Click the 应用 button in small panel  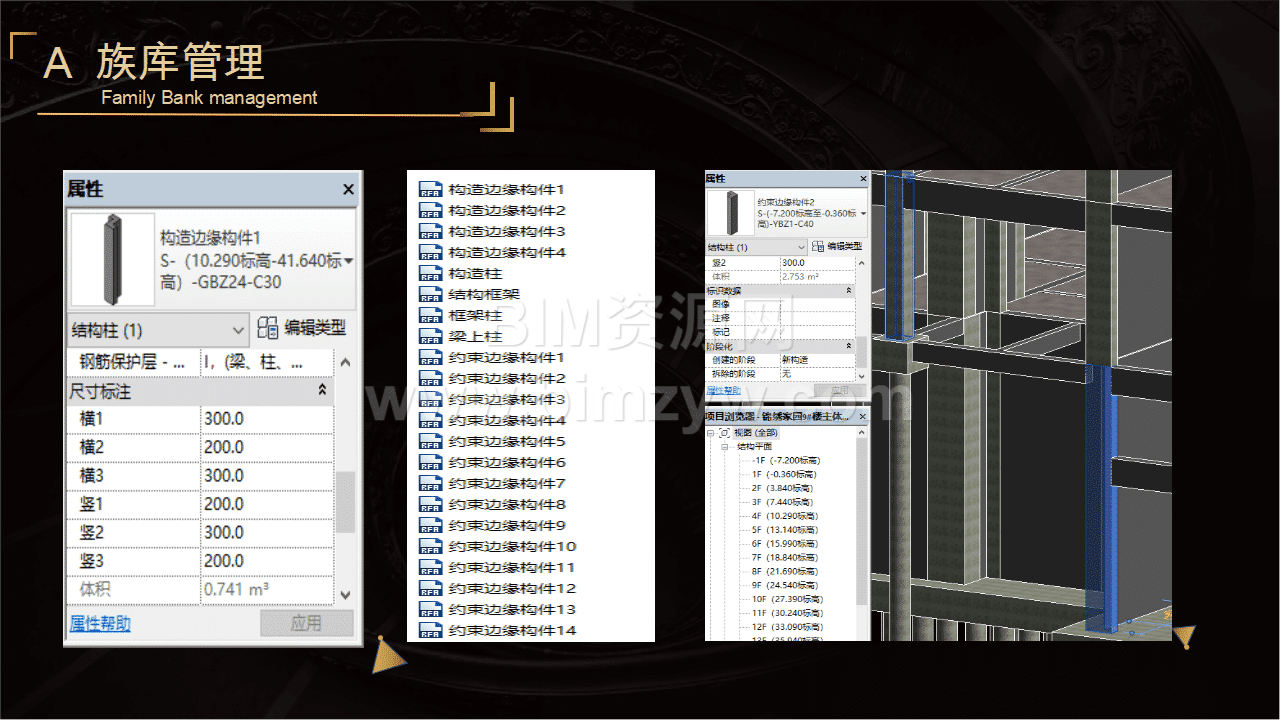click(841, 391)
